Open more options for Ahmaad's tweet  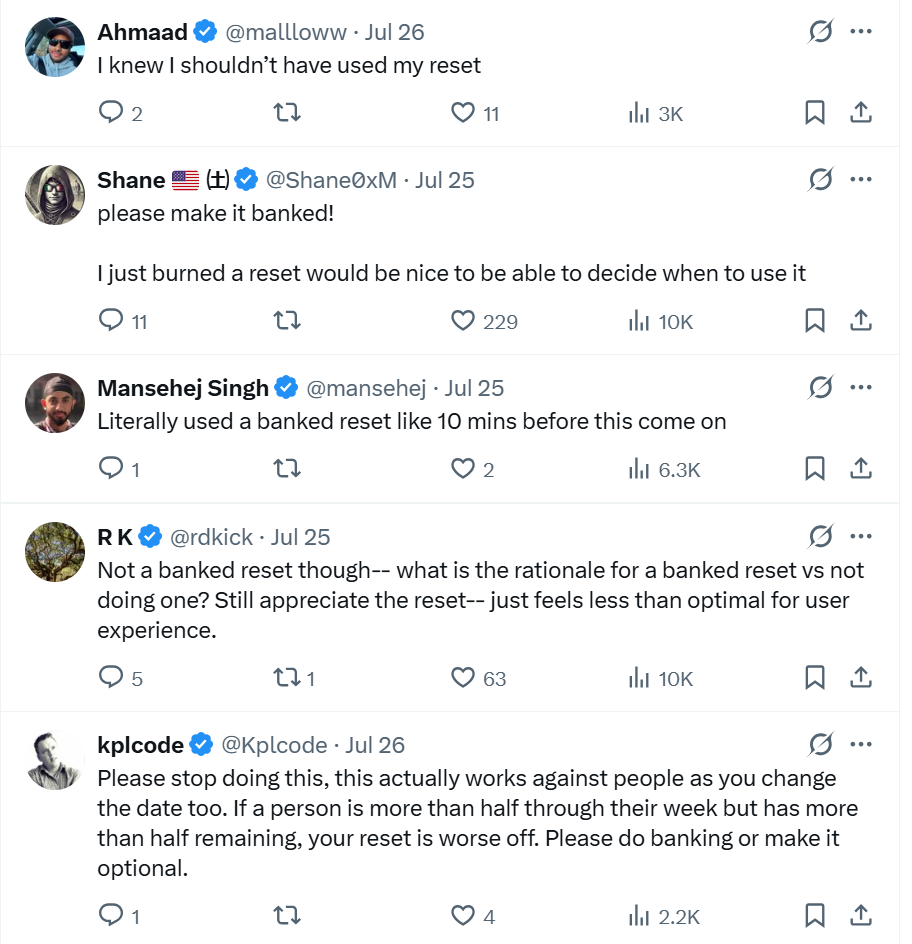[x=861, y=31]
